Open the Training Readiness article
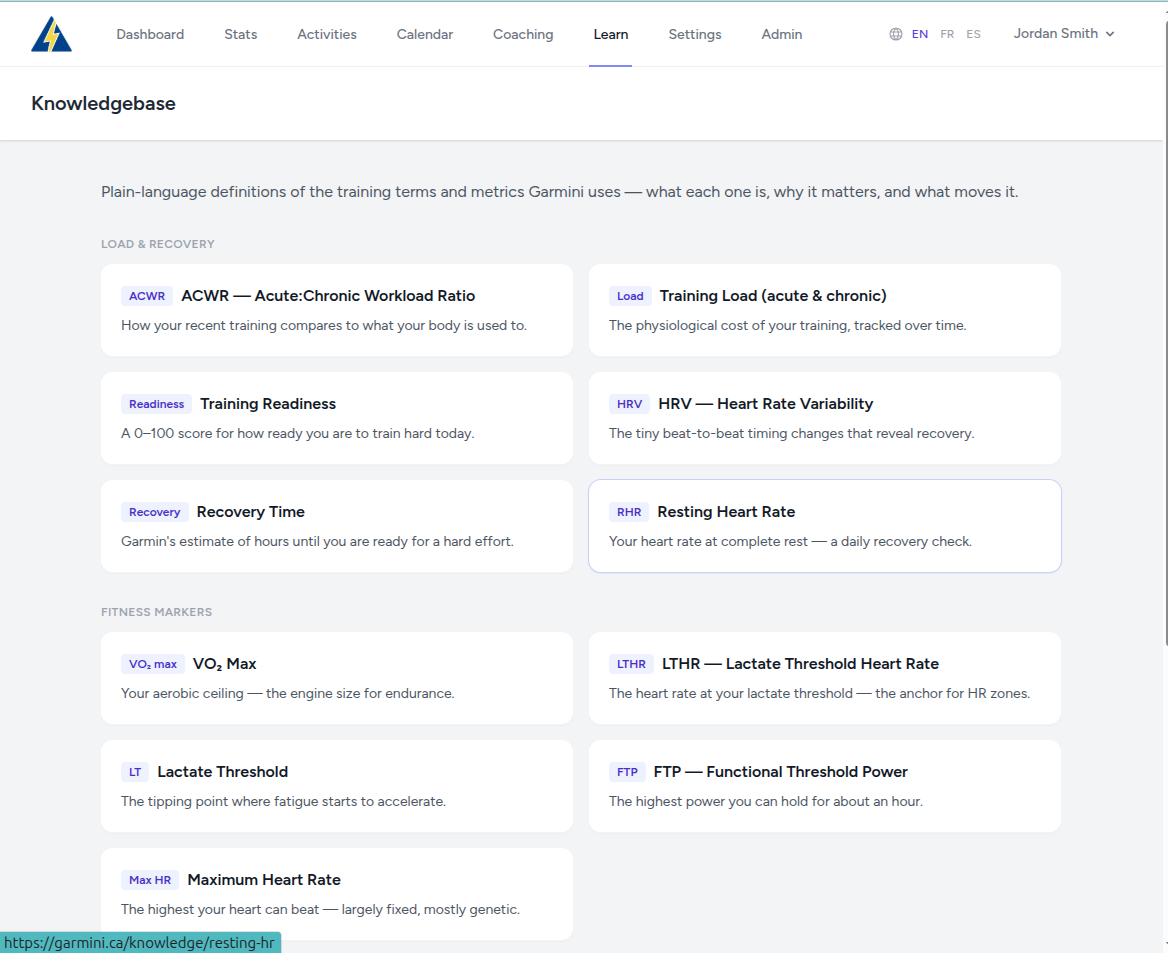1168x953 pixels. coord(337,418)
